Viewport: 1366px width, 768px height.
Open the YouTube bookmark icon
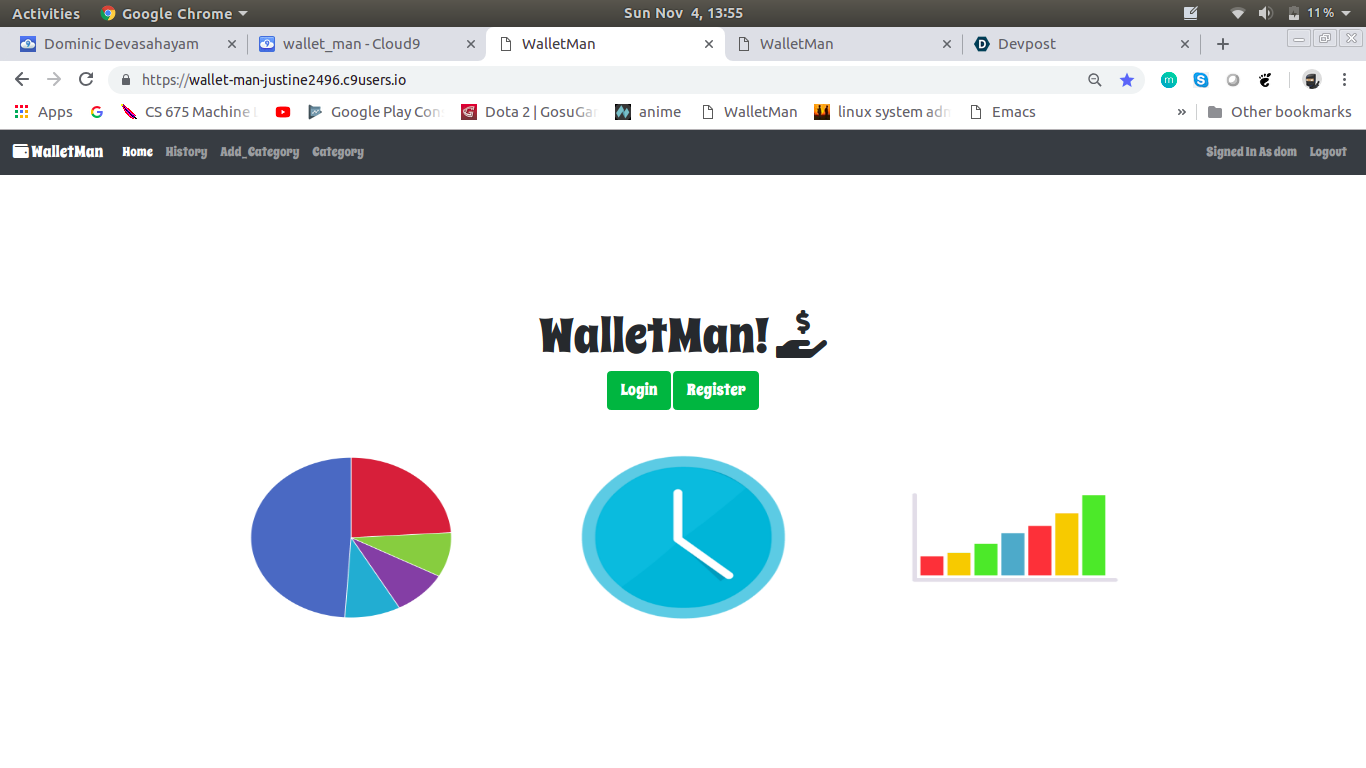pos(283,112)
